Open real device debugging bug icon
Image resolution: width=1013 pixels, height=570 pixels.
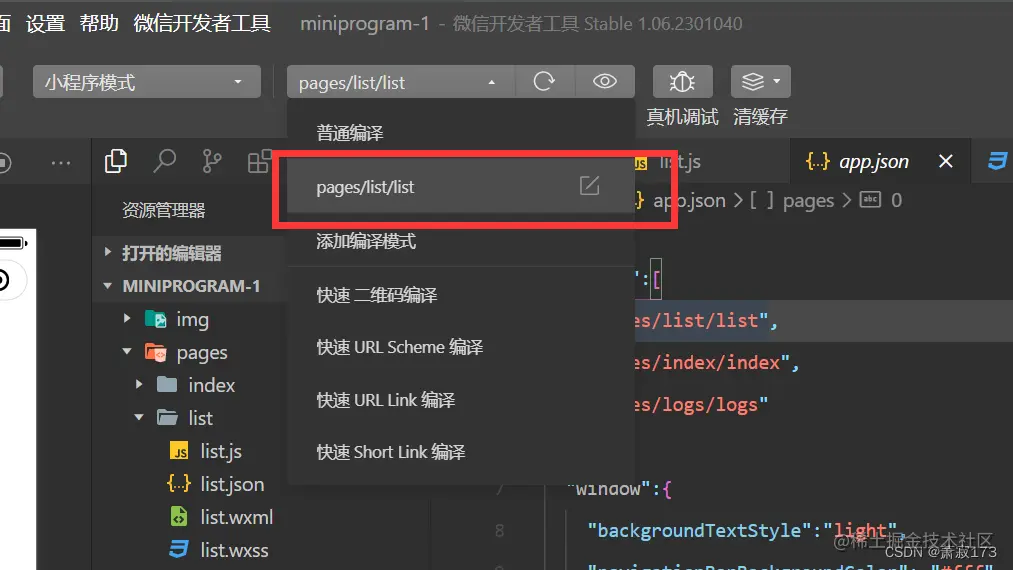(x=682, y=81)
